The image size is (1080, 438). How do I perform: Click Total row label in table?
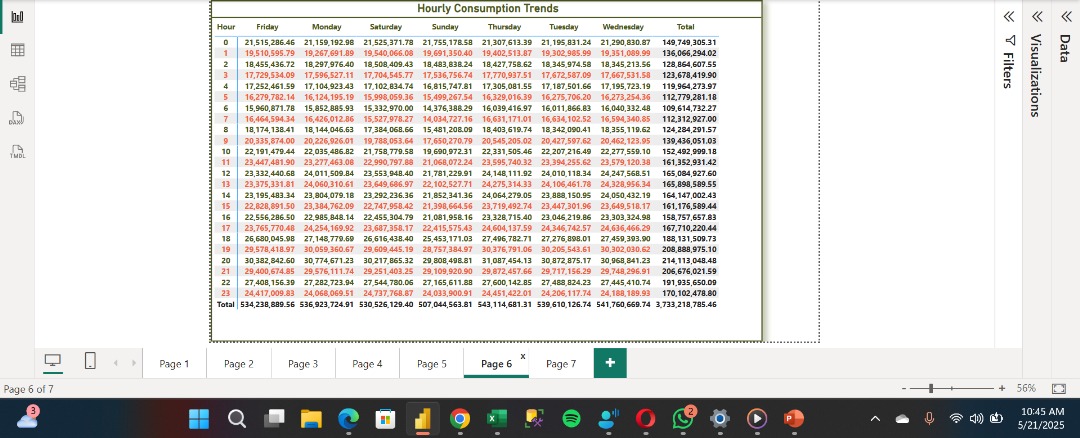point(226,304)
